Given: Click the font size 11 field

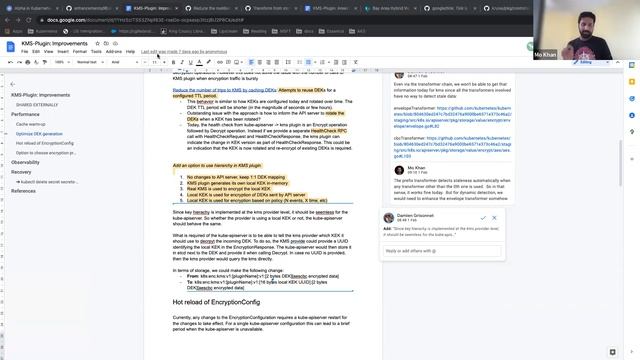Looking at the screenshot, I should [x=155, y=62].
